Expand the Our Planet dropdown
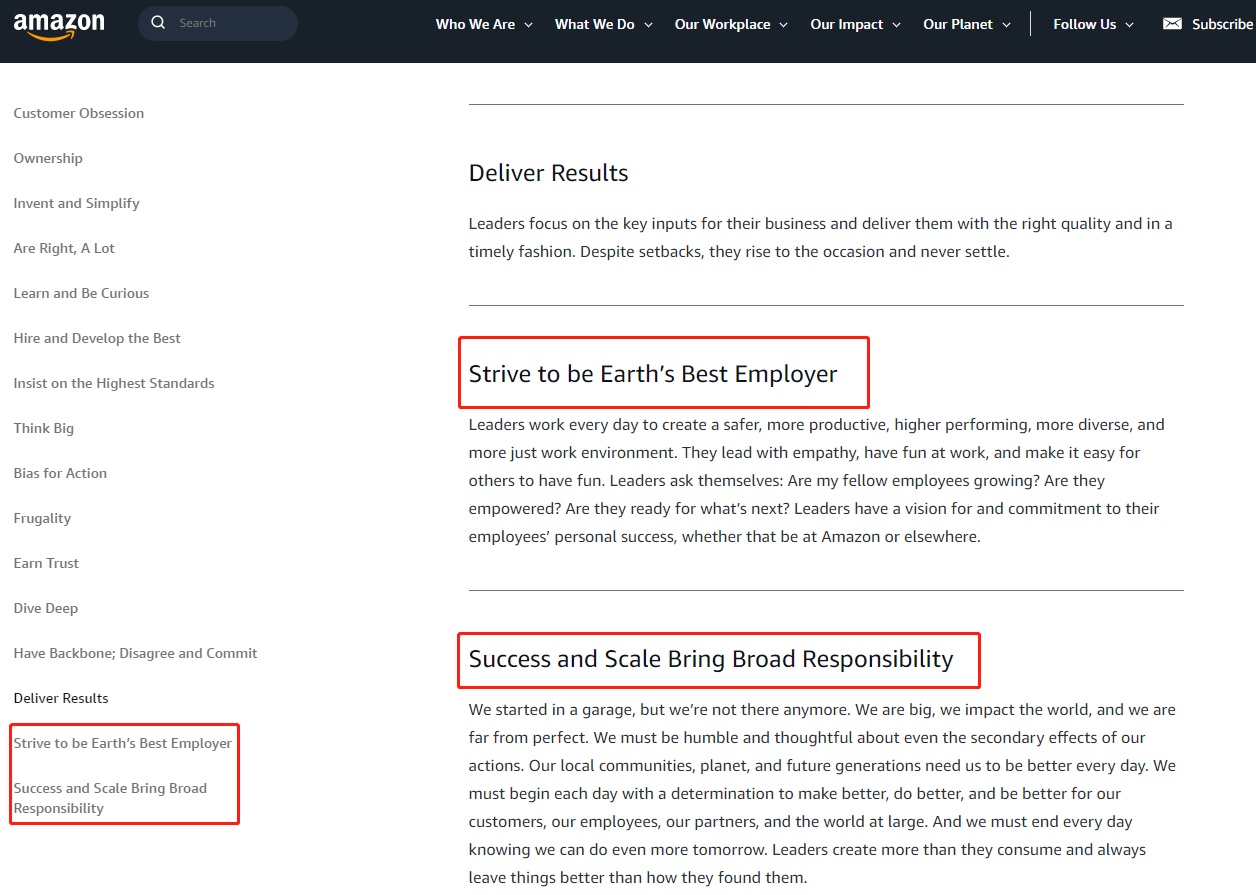The image size is (1256, 895). [x=966, y=24]
